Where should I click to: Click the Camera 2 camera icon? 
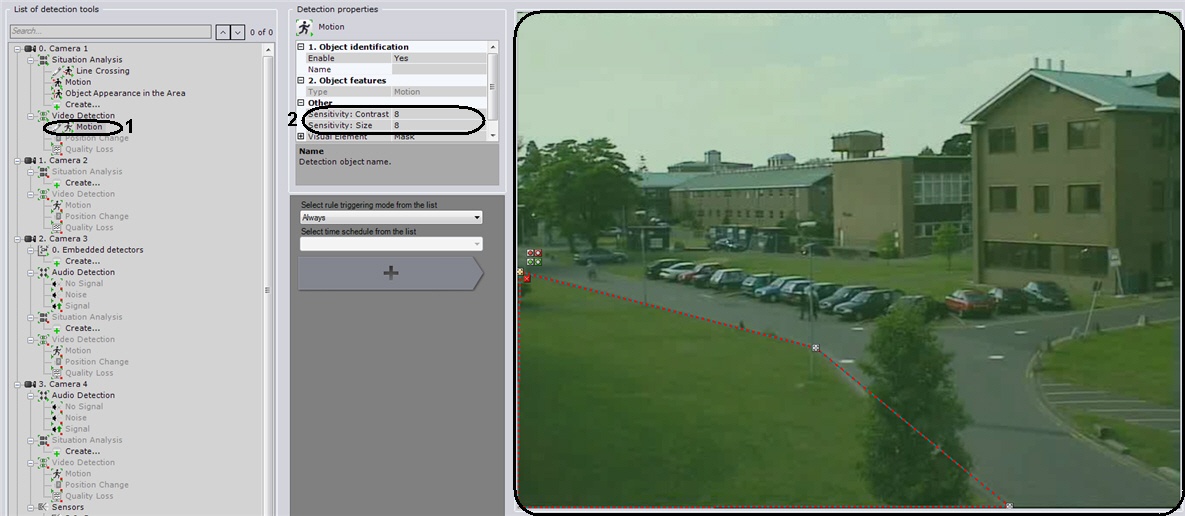coord(30,160)
